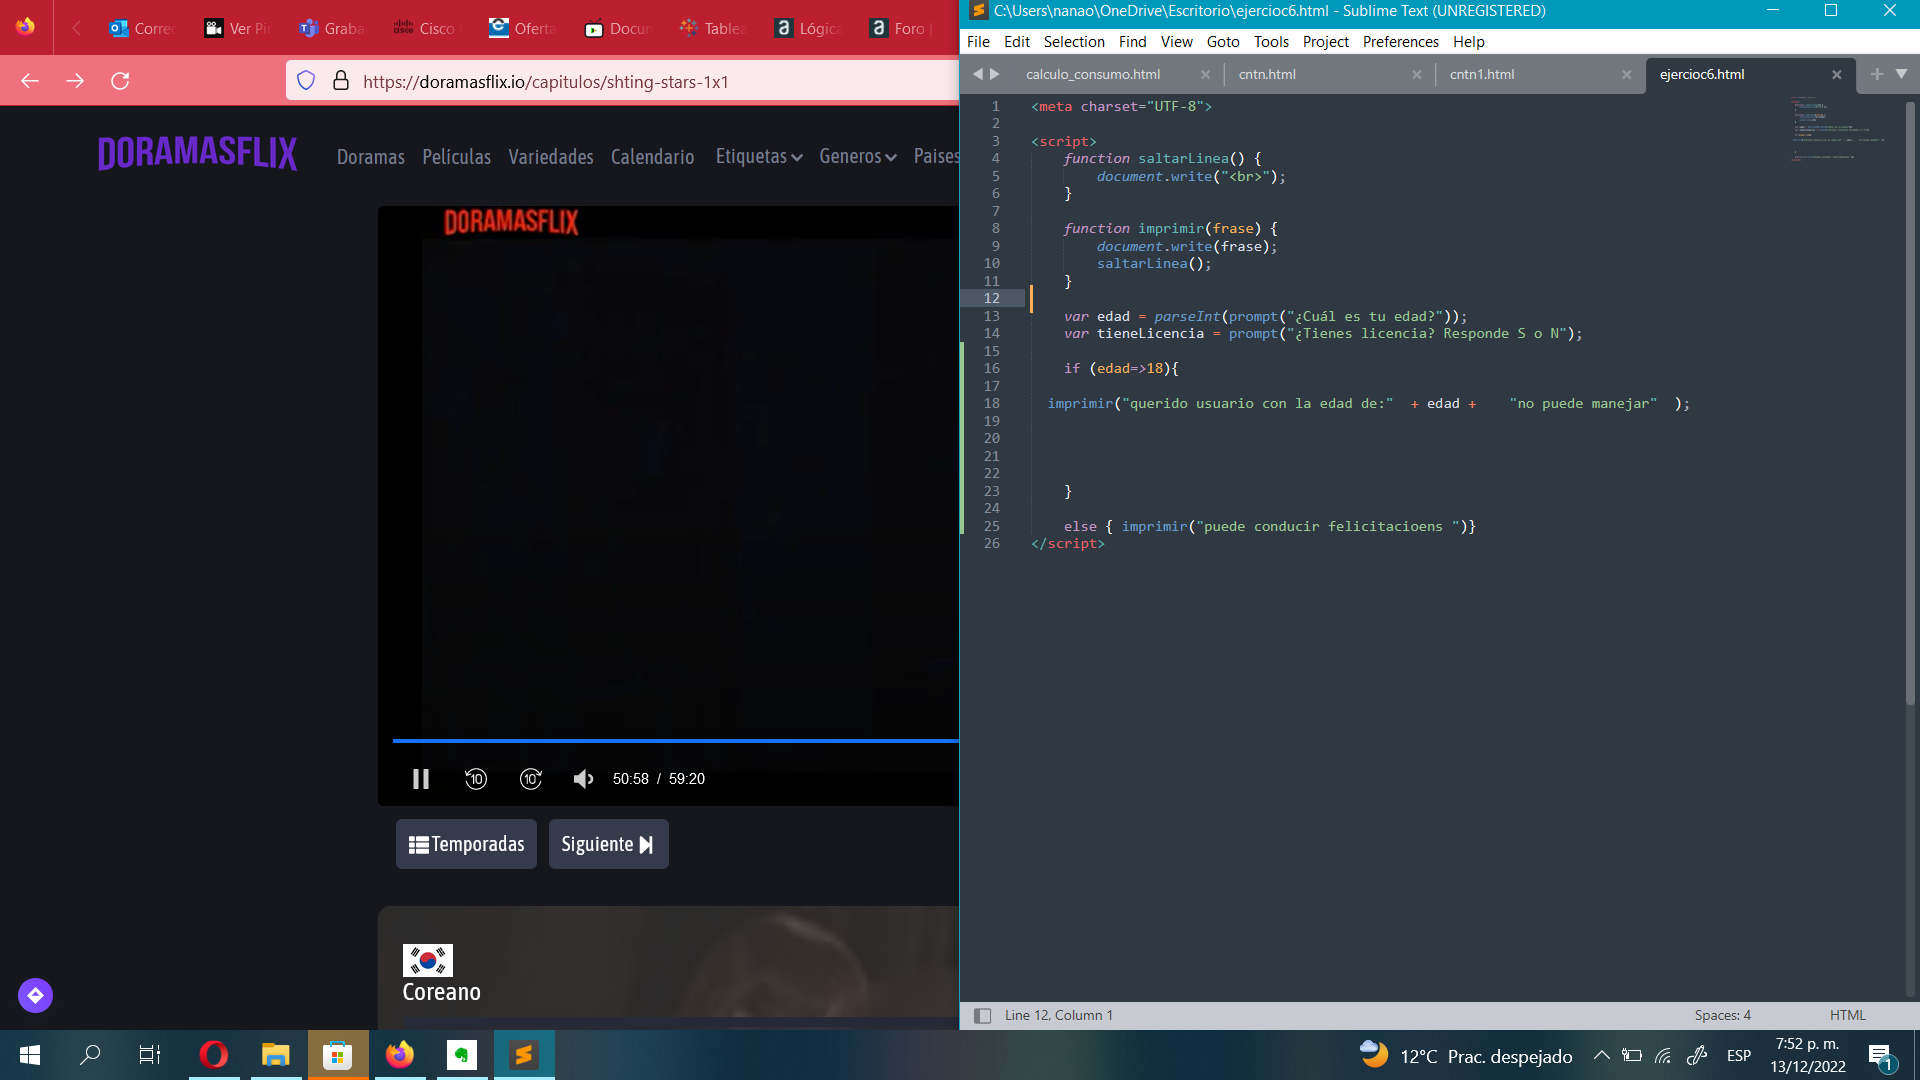Switch to the calculo_consumo.html tab
Screen dimensions: 1920x1080
1093,75
